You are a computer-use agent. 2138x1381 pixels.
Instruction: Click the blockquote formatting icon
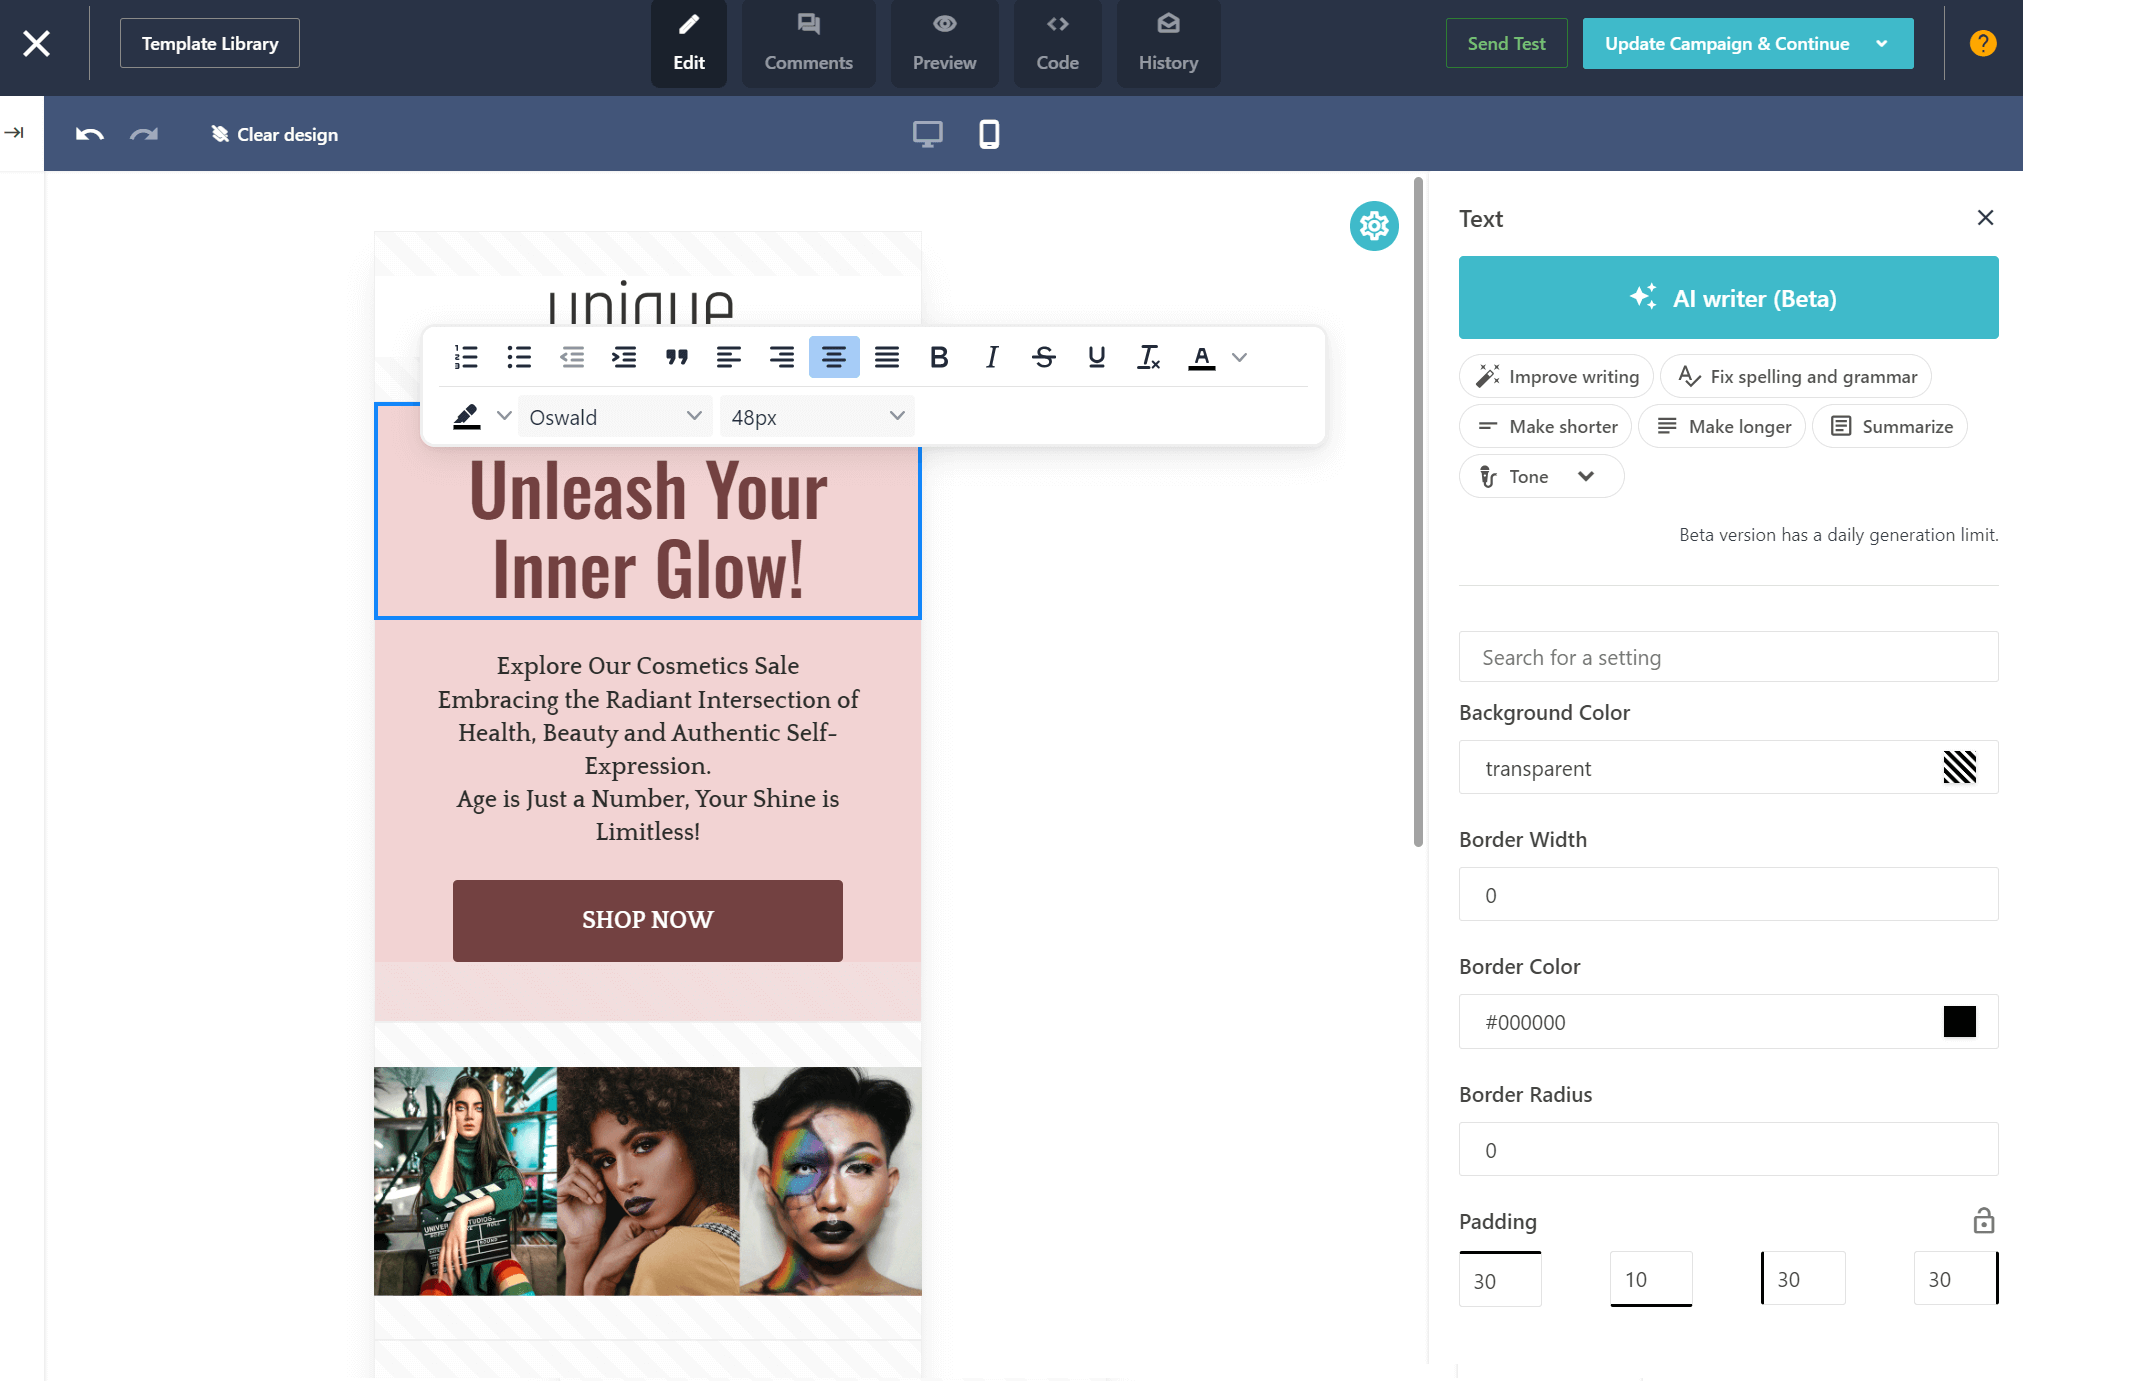[675, 357]
